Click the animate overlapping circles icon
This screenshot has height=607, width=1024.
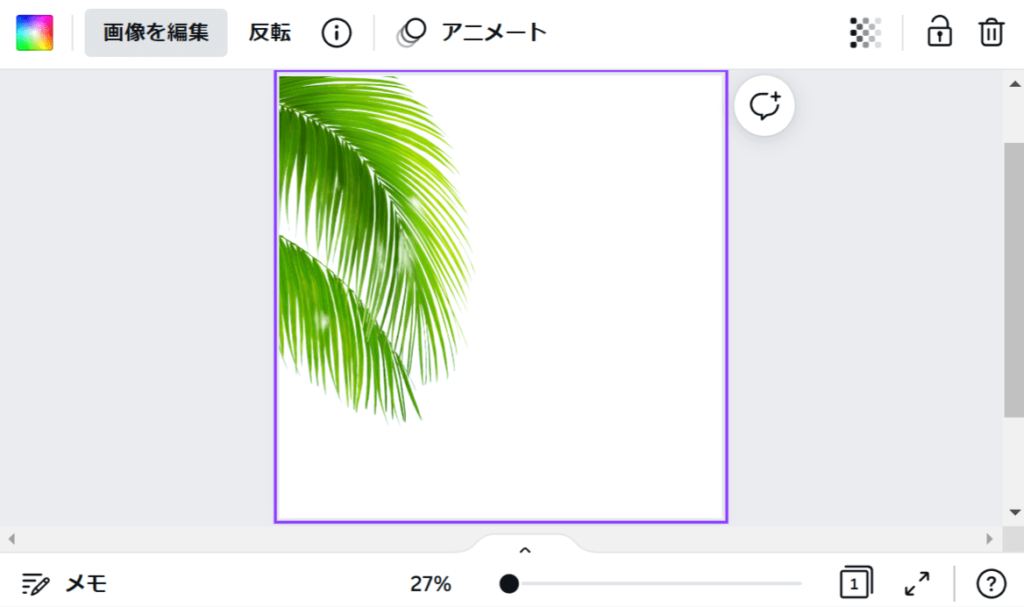point(411,33)
